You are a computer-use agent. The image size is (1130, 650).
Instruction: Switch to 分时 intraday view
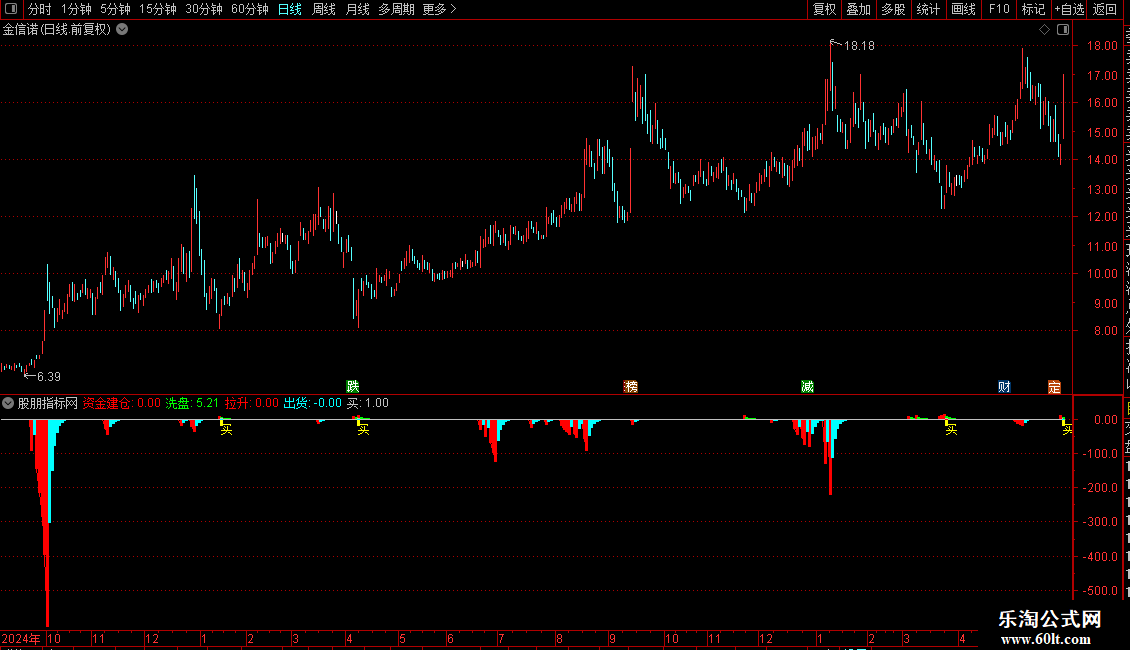click(40, 9)
